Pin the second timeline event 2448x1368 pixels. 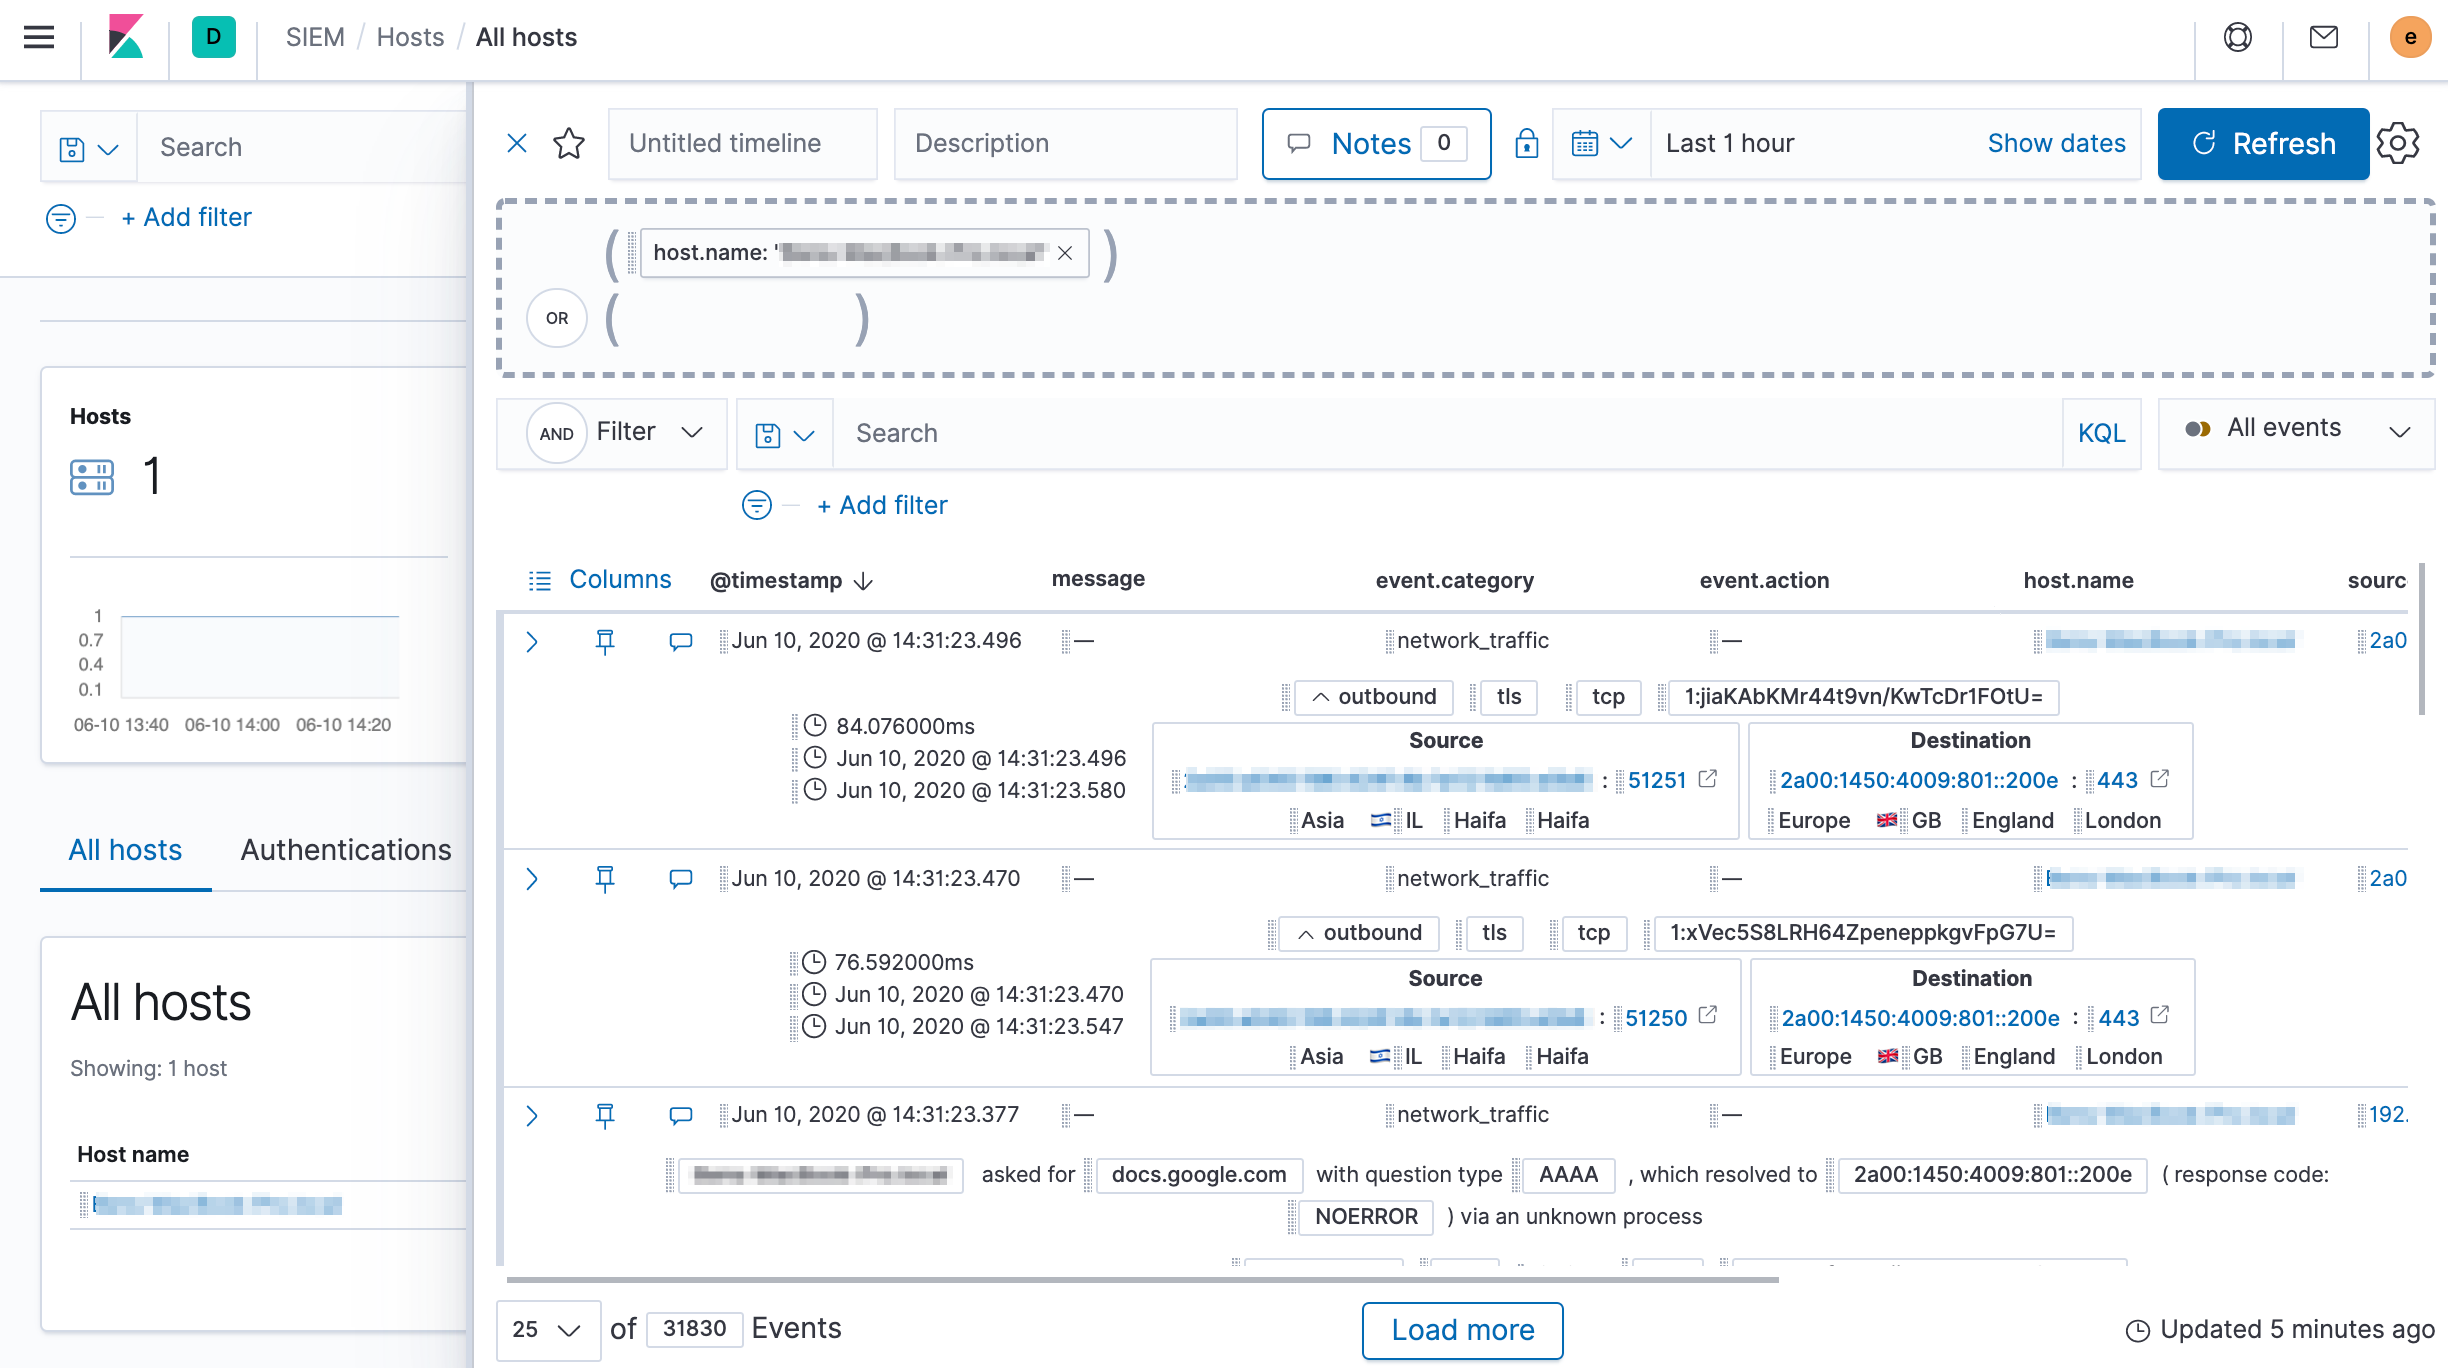tap(605, 879)
